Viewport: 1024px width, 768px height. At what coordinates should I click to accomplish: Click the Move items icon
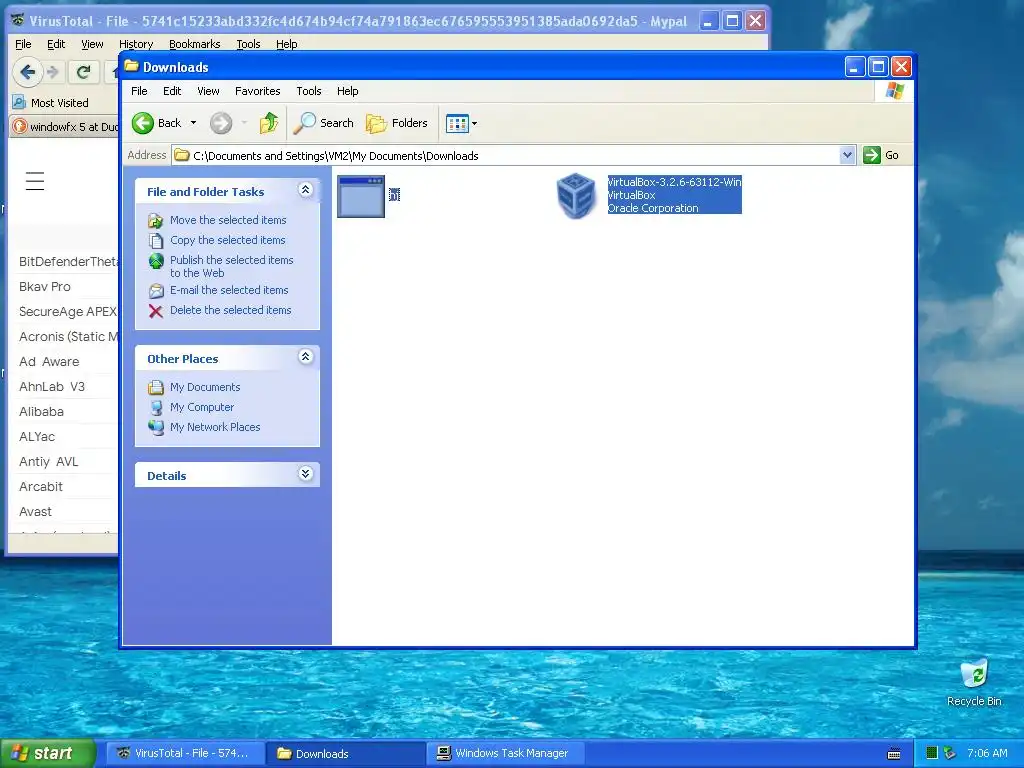pyautogui.click(x=155, y=221)
